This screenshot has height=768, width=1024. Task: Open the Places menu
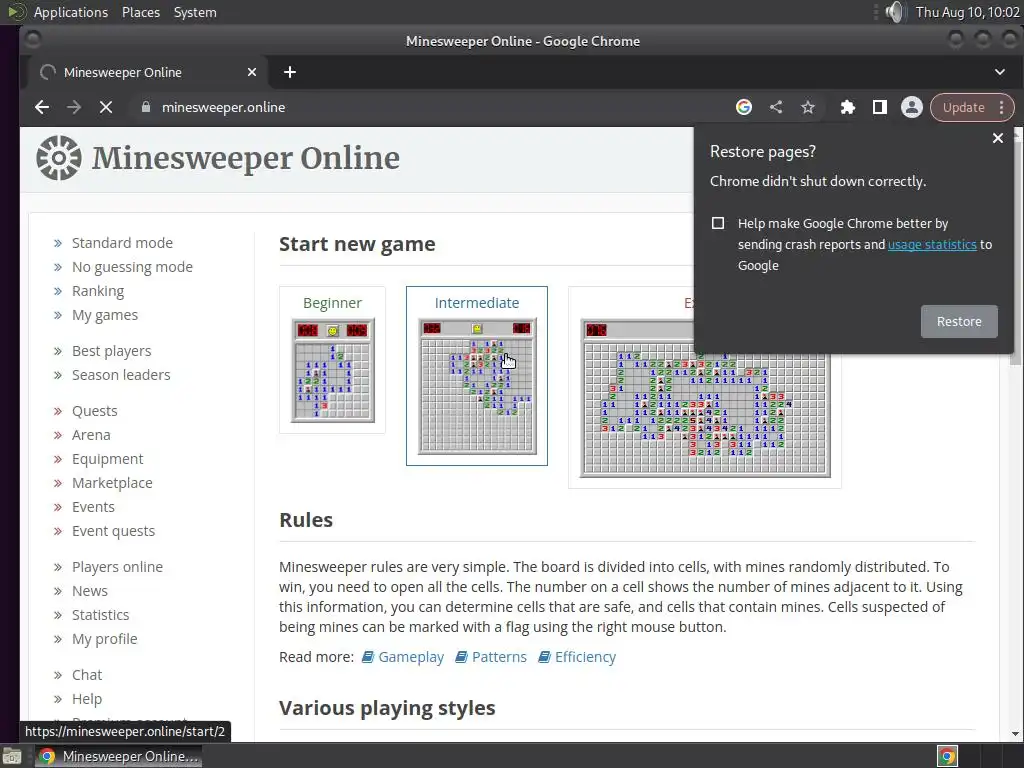click(x=140, y=12)
